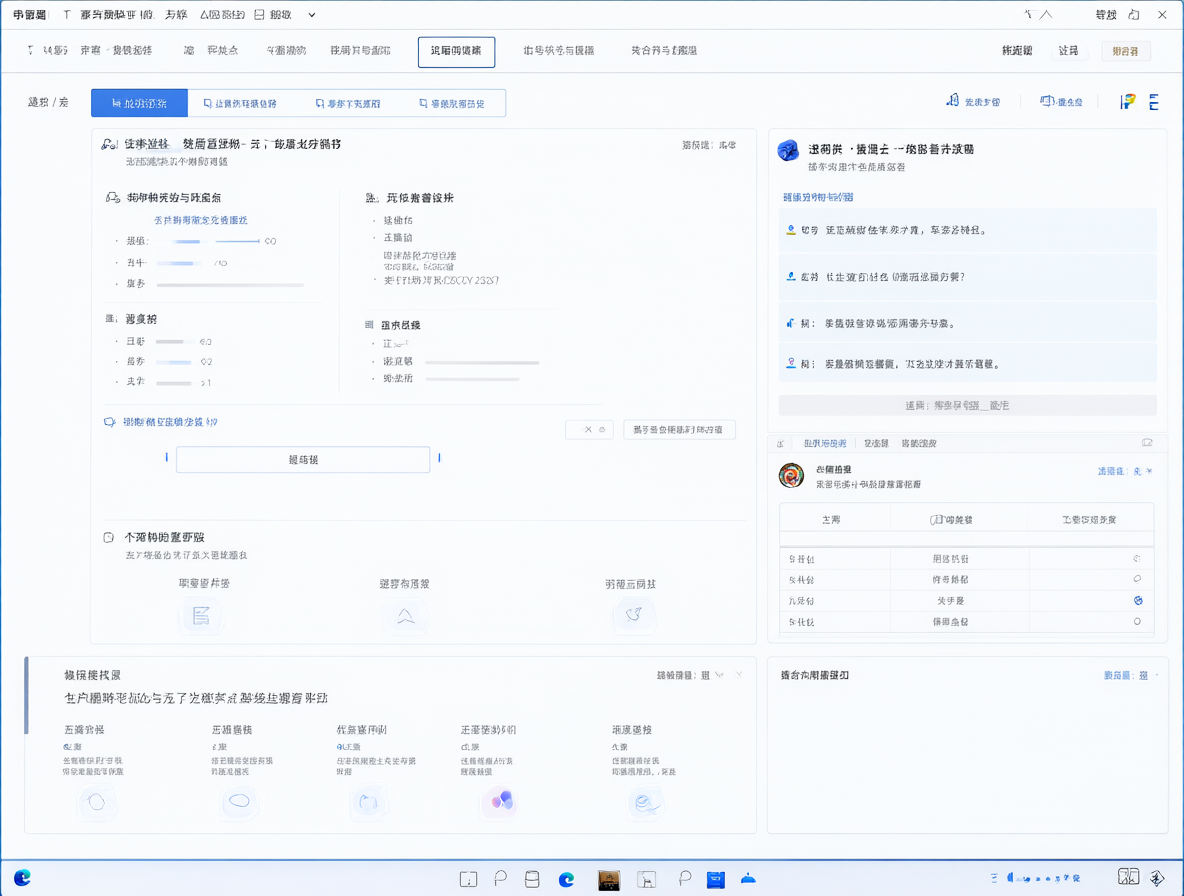Click the wide input field below the speech-bubble link
Screen dimensions: 1184x896
coord(303,460)
